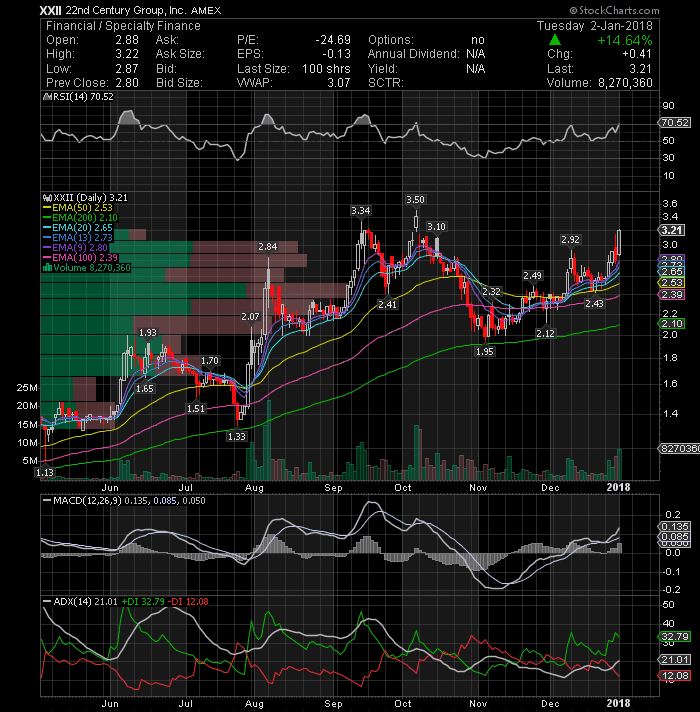This screenshot has width=700, height=712.
Task: Click the 21.01 ADX axis tag
Action: point(675,659)
